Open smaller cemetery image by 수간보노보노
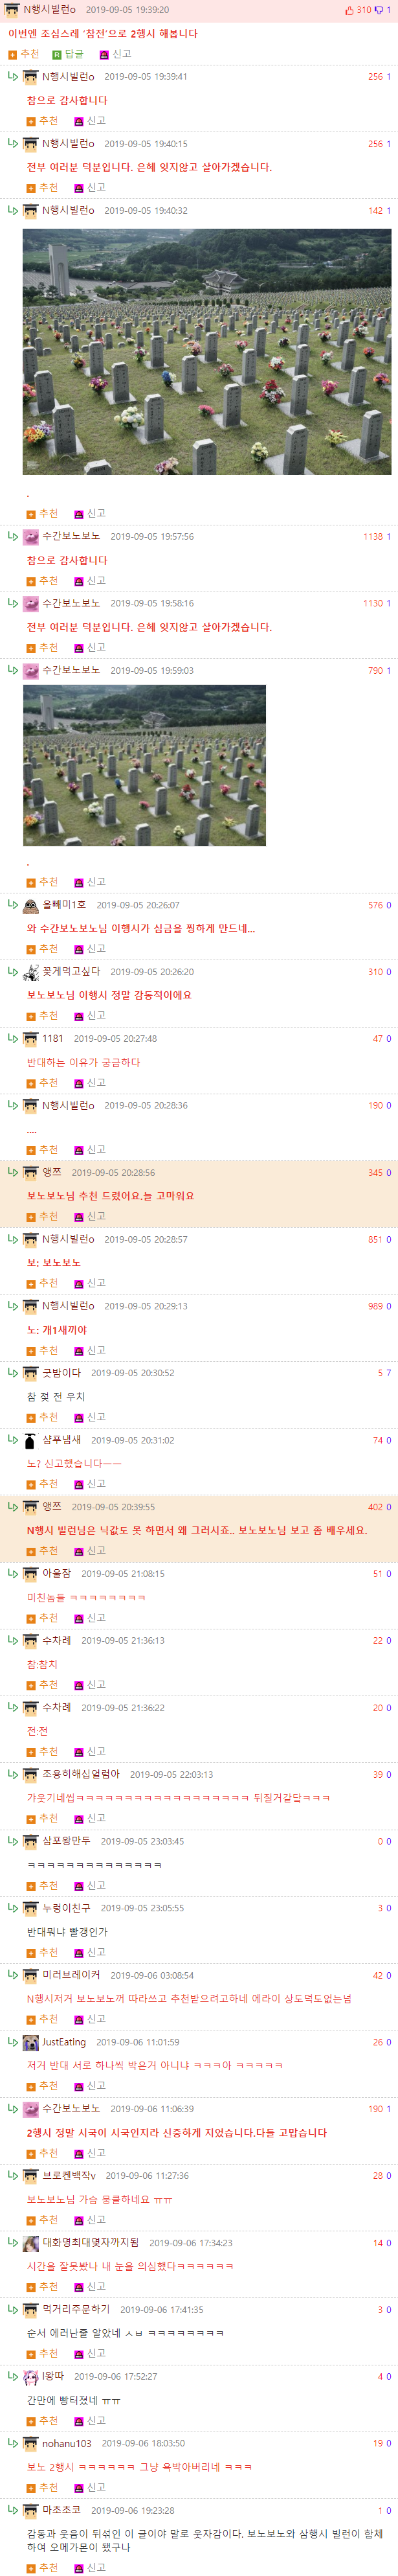This screenshot has width=398, height=2576. (x=144, y=765)
